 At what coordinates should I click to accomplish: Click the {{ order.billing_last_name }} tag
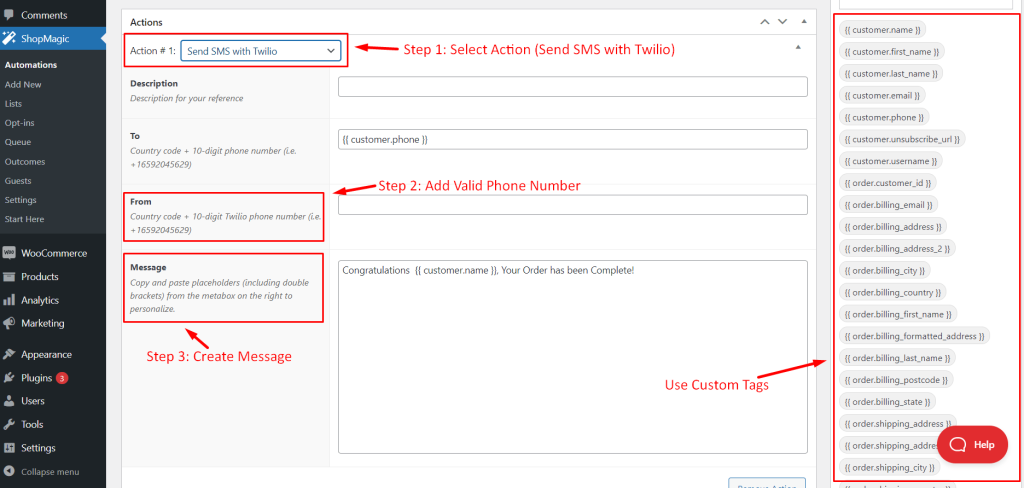click(897, 358)
